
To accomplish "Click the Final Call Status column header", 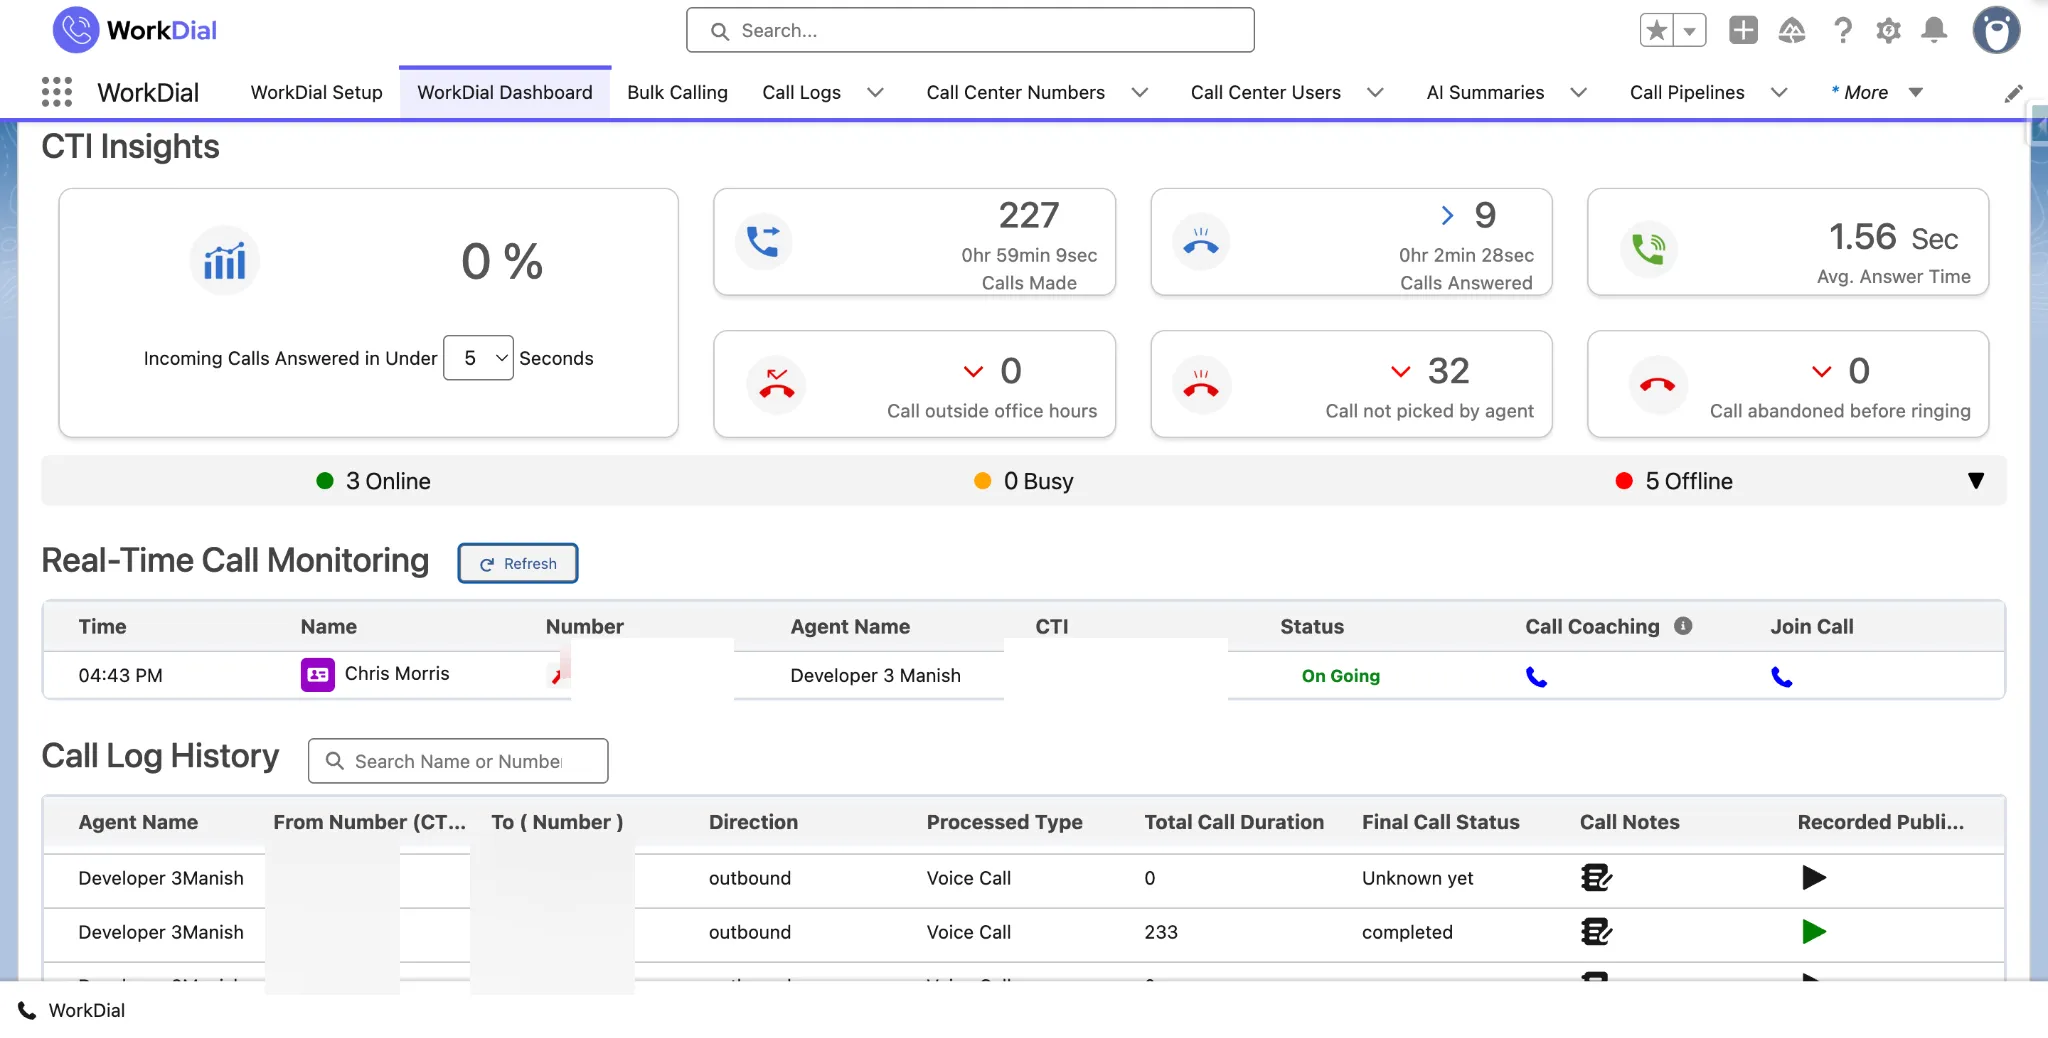I will (x=1440, y=822).
